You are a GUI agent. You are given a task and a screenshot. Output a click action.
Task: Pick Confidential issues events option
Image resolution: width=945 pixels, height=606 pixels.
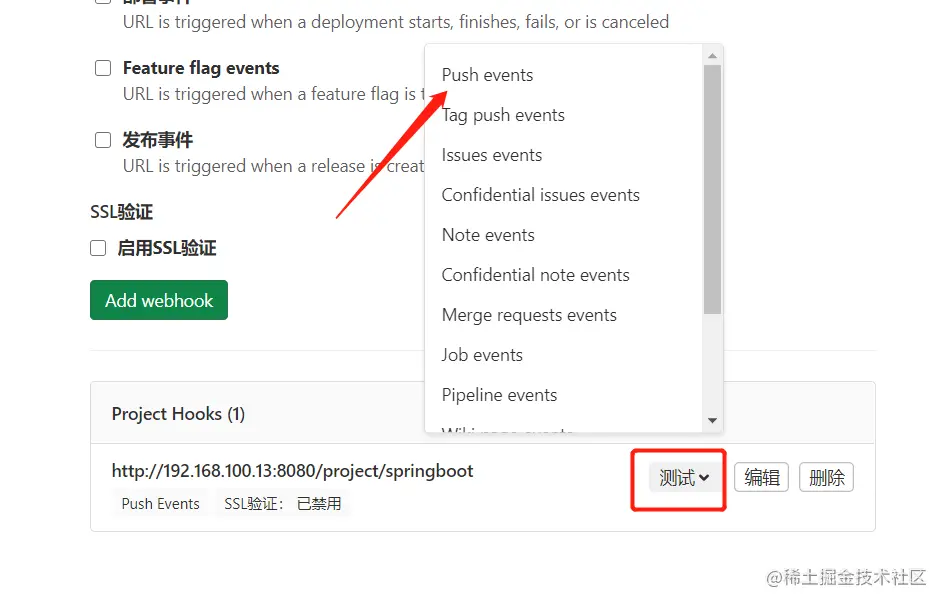[x=540, y=195]
